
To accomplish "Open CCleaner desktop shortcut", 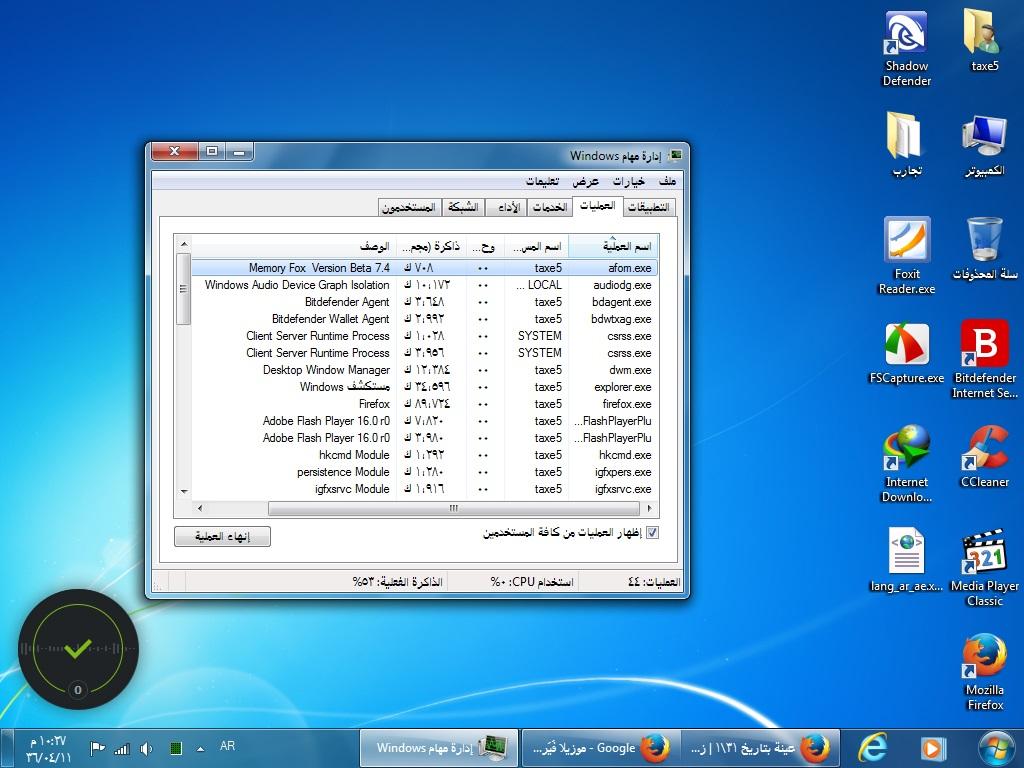I will tap(984, 456).
